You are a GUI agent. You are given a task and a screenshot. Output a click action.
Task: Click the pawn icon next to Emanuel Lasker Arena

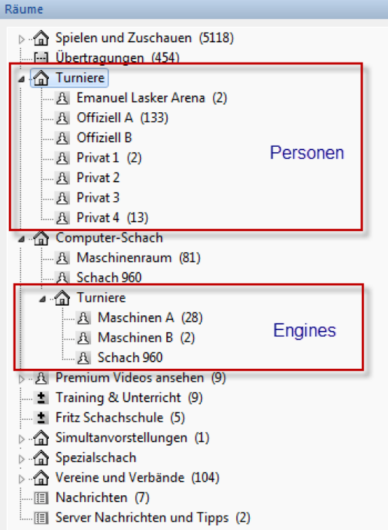click(x=62, y=98)
